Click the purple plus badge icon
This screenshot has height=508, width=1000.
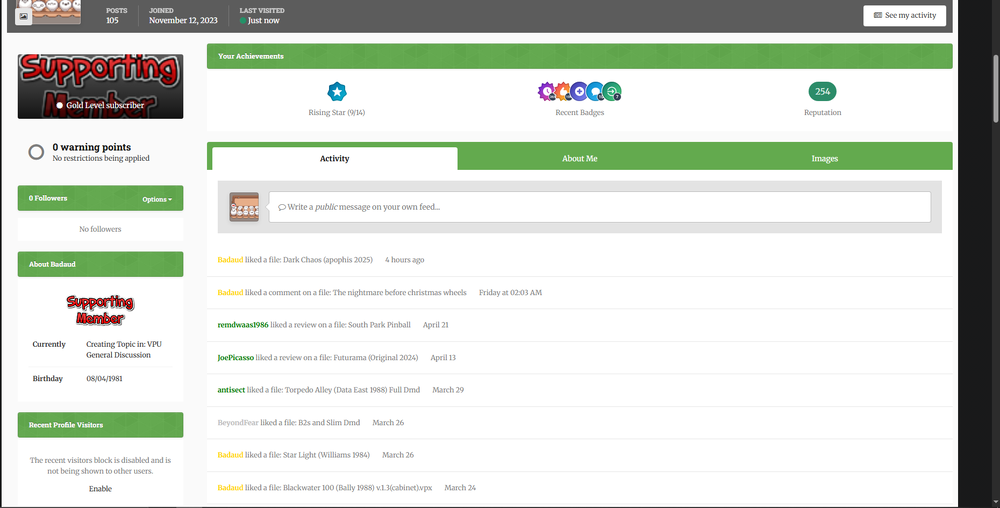coord(579,92)
